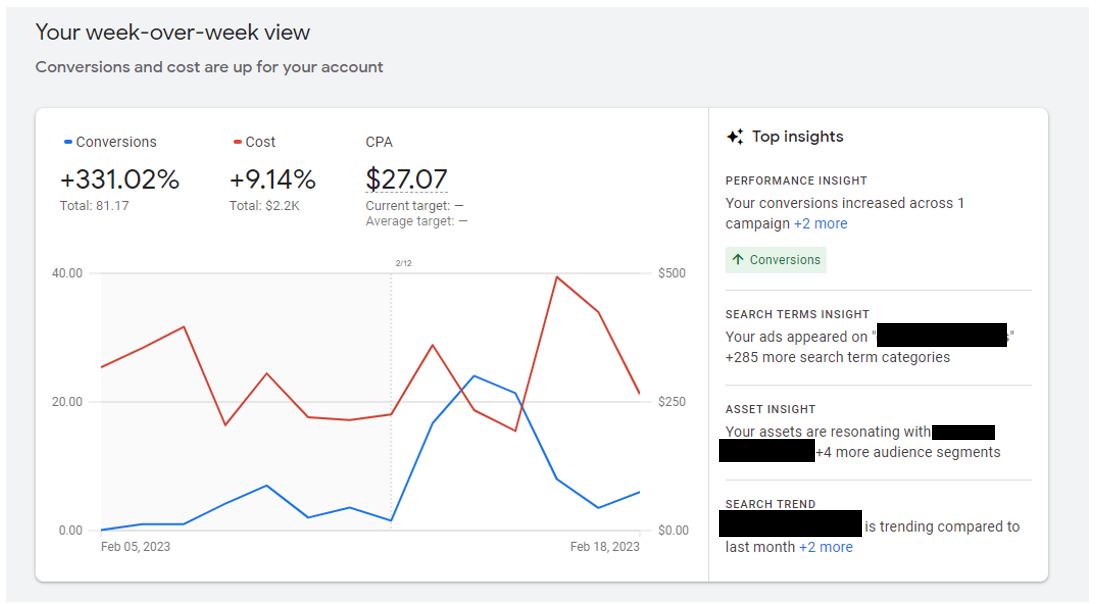Click "+285 more search term categories" text
This screenshot has height=604, width=1096.
click(x=837, y=357)
